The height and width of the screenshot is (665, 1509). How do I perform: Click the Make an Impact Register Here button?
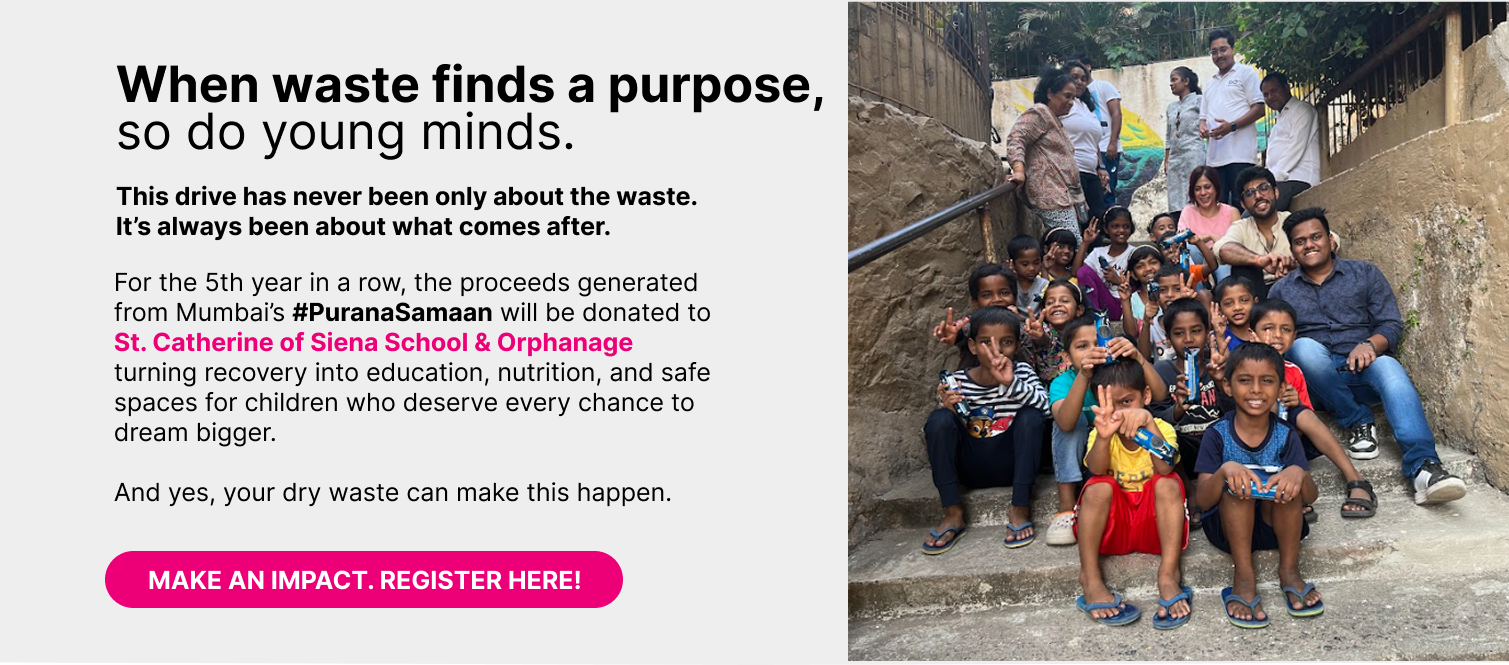pos(364,580)
